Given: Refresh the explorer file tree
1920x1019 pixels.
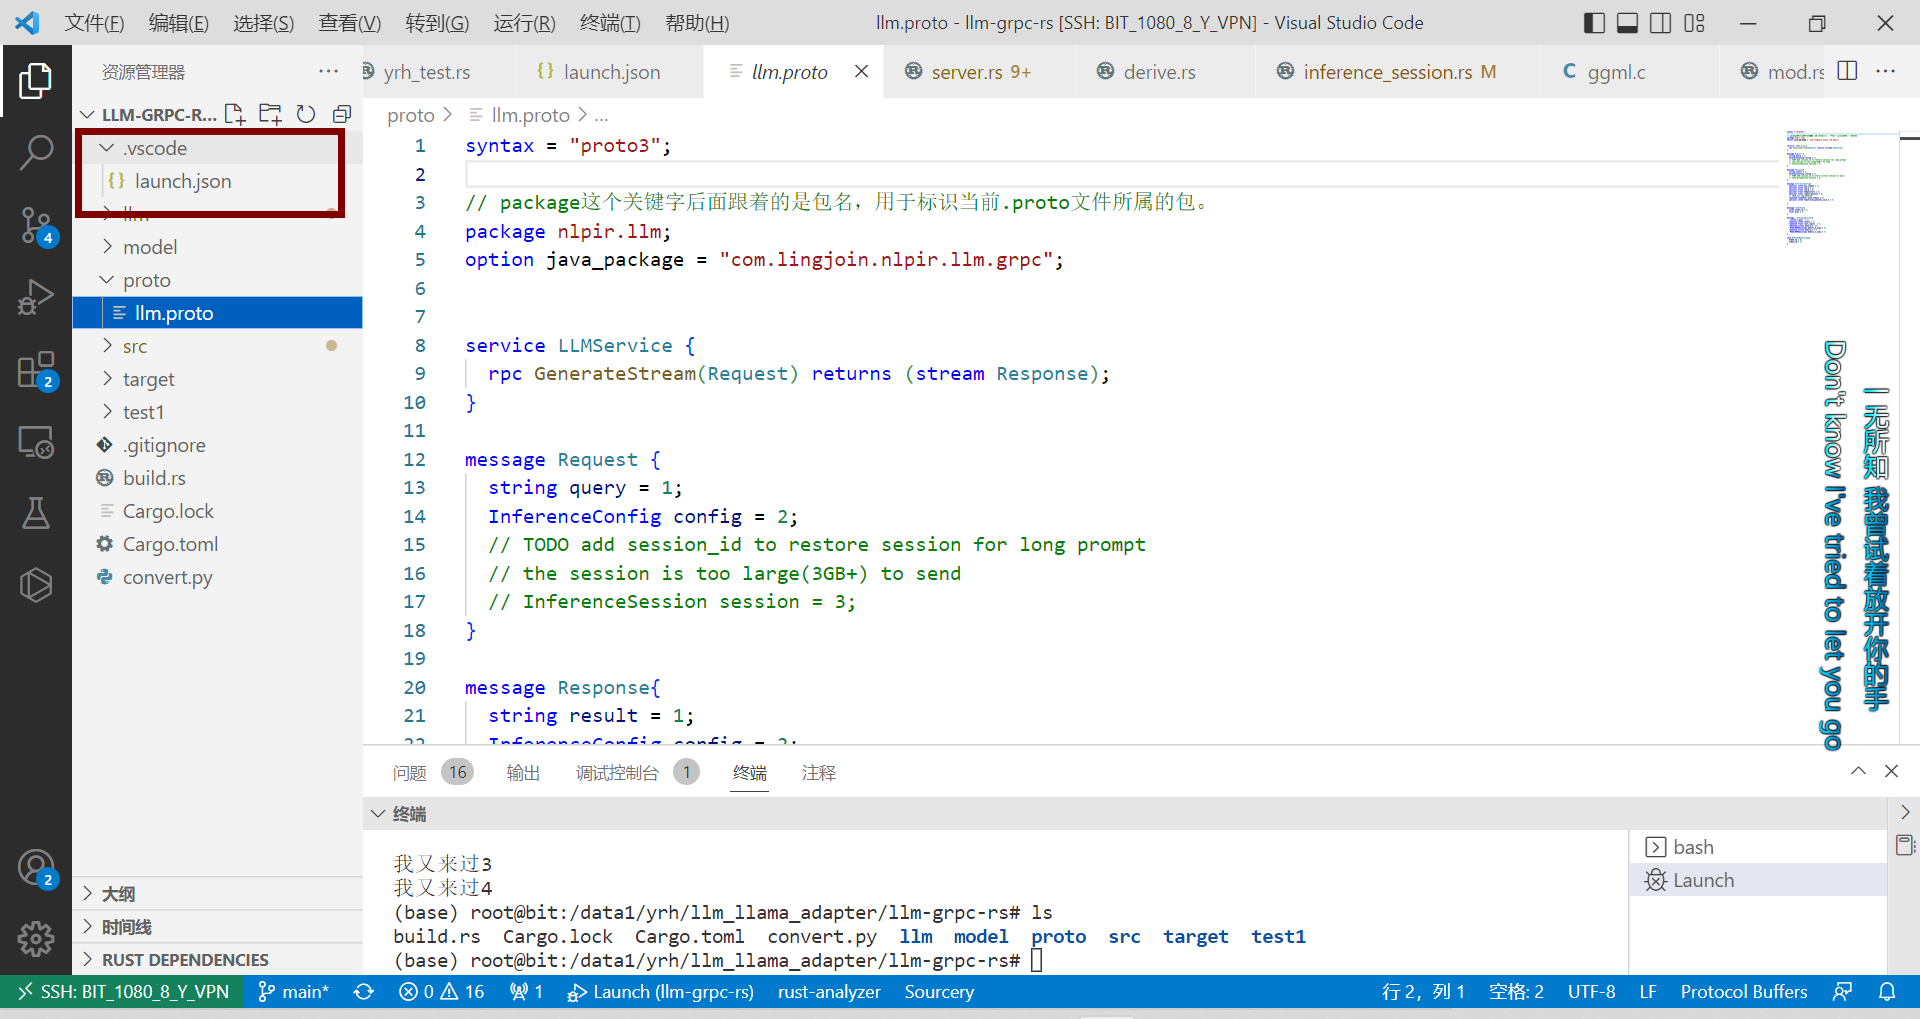Looking at the screenshot, I should coord(306,114).
